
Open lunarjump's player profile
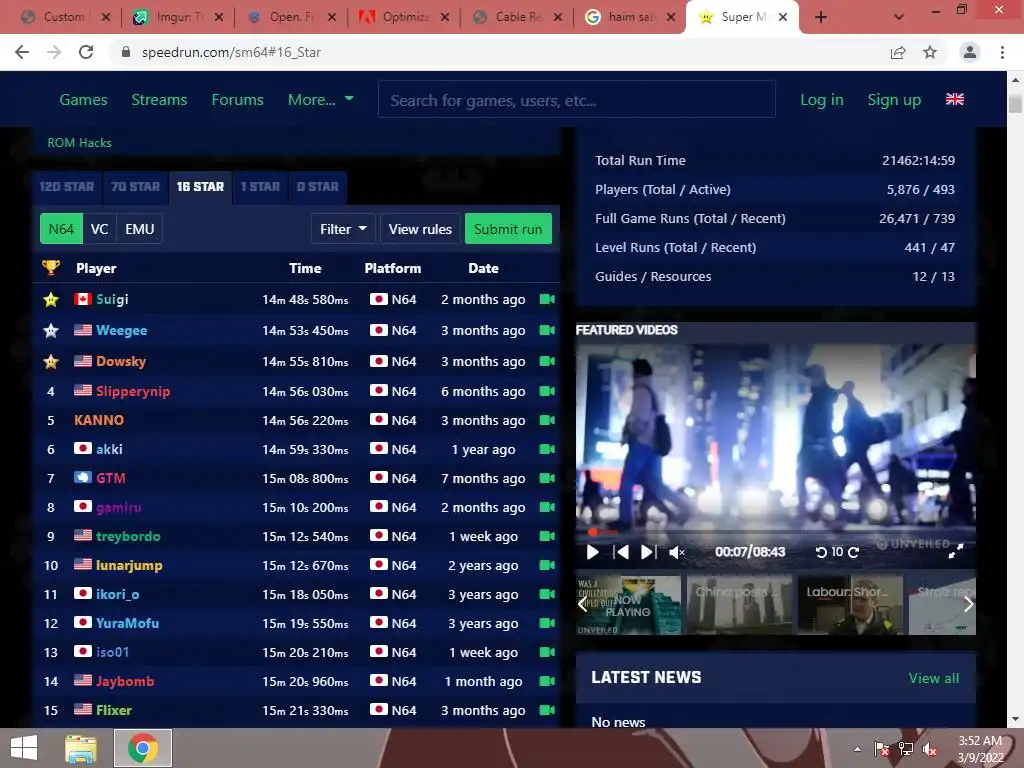tap(129, 566)
